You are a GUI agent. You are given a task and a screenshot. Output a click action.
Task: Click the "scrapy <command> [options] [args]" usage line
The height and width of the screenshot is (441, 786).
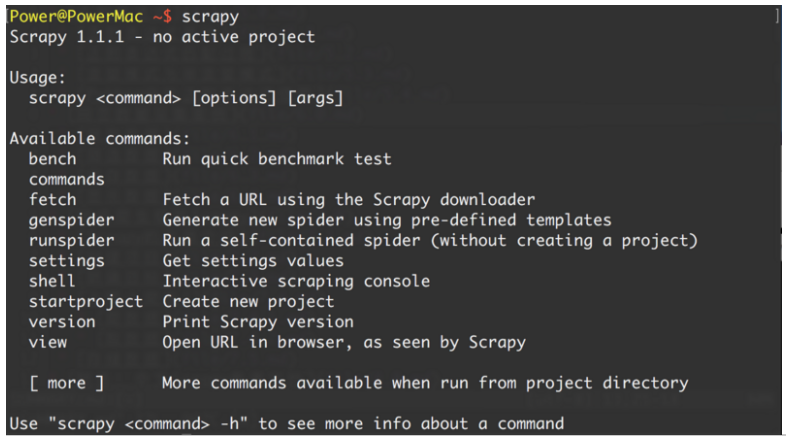coord(186,98)
